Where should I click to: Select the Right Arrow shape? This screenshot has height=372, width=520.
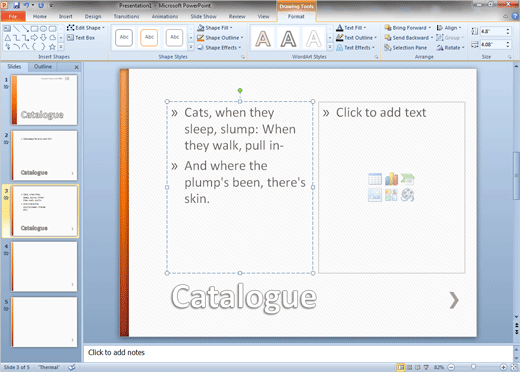34,38
